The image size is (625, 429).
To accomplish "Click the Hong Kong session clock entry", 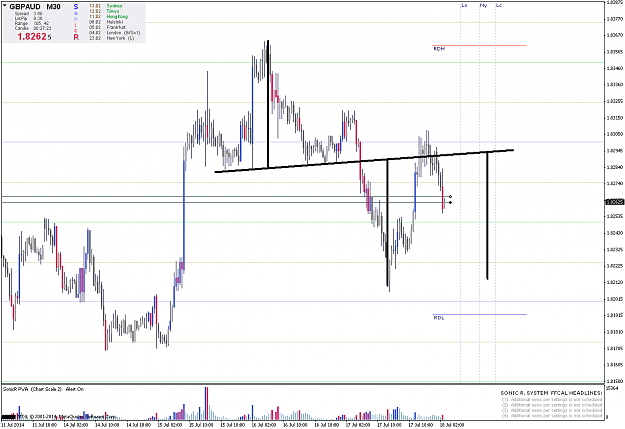I will pyautogui.click(x=108, y=17).
